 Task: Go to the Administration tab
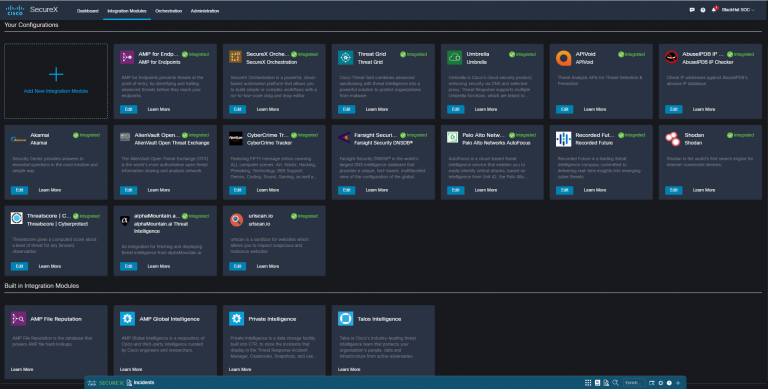205,11
